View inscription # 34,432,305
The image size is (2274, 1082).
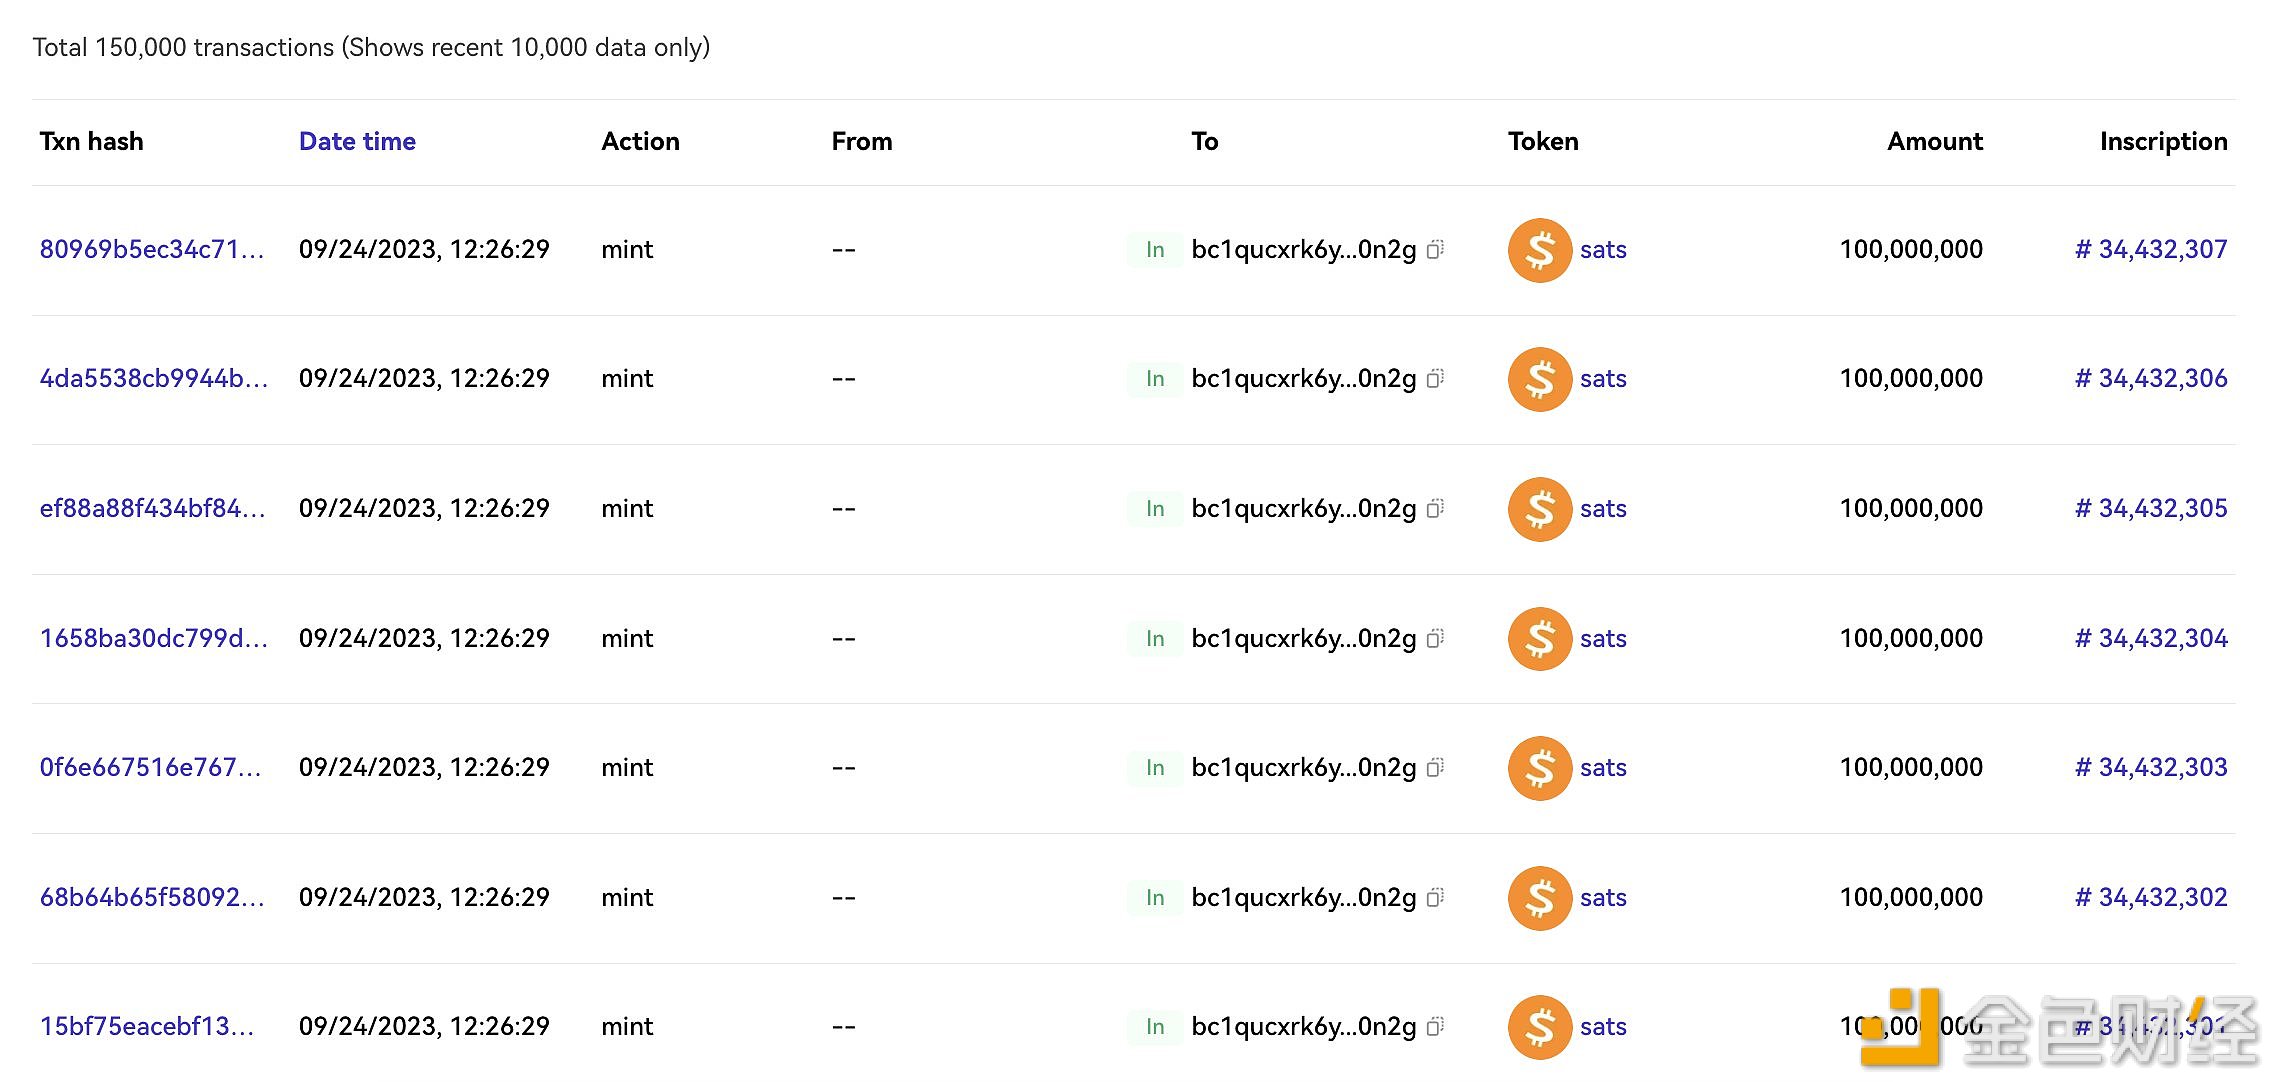pos(2151,509)
